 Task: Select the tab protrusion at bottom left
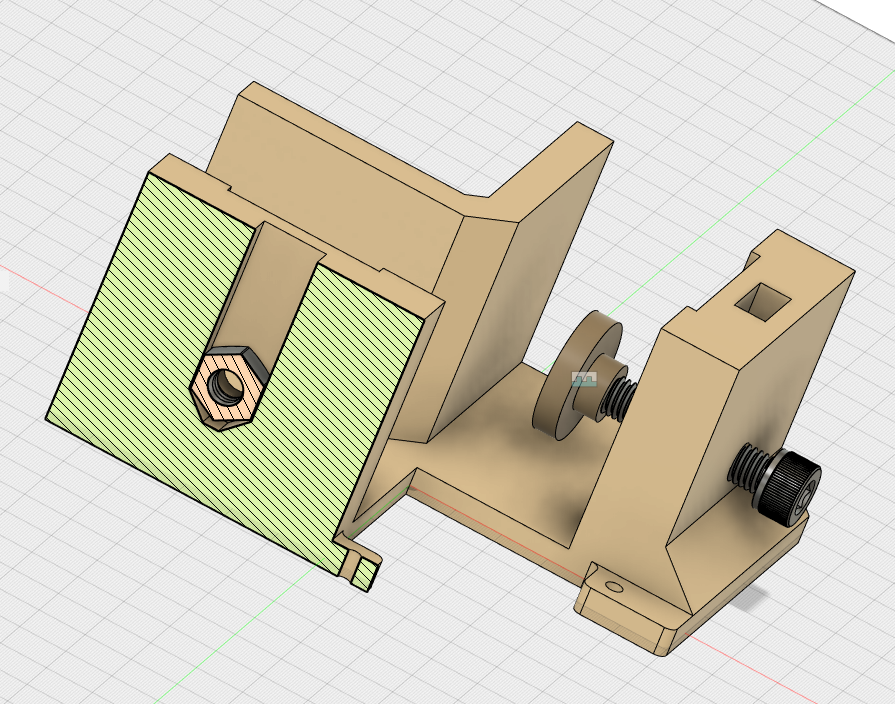[362, 566]
